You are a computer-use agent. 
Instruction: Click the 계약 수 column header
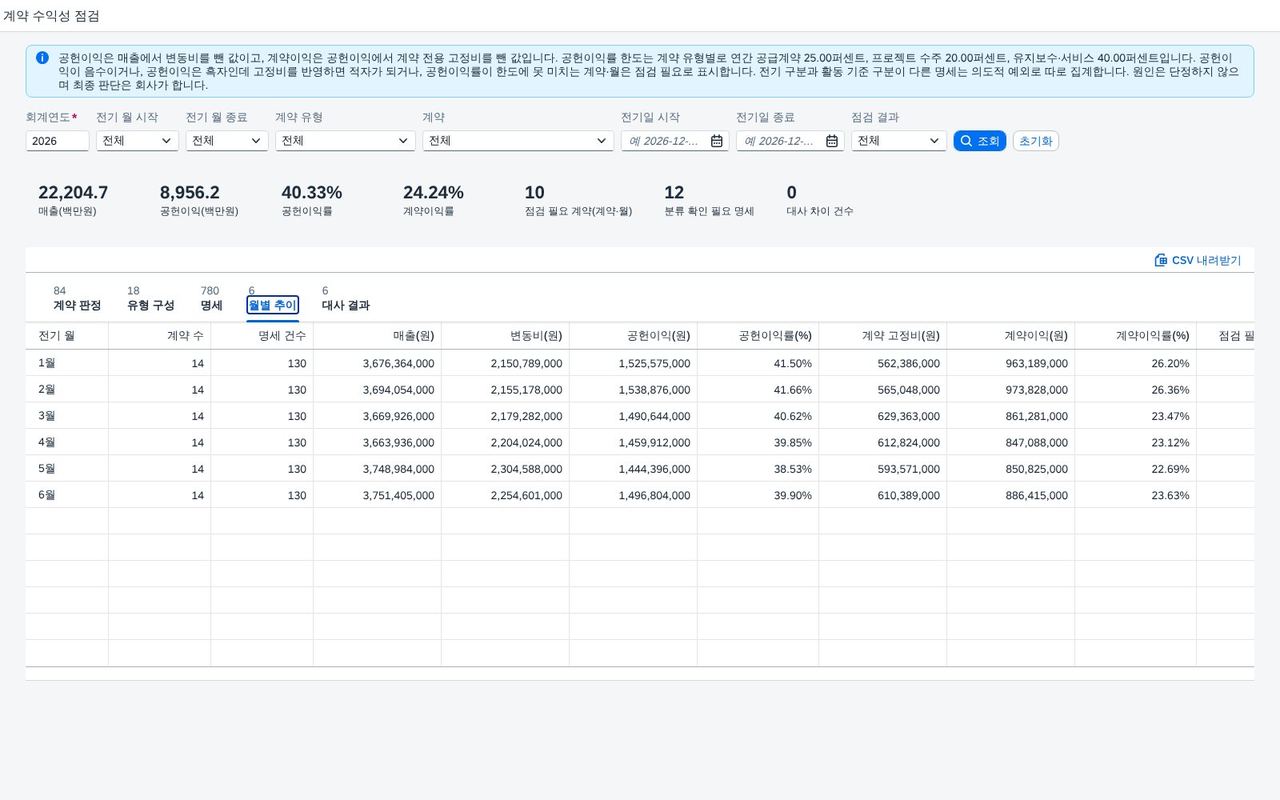[160, 336]
